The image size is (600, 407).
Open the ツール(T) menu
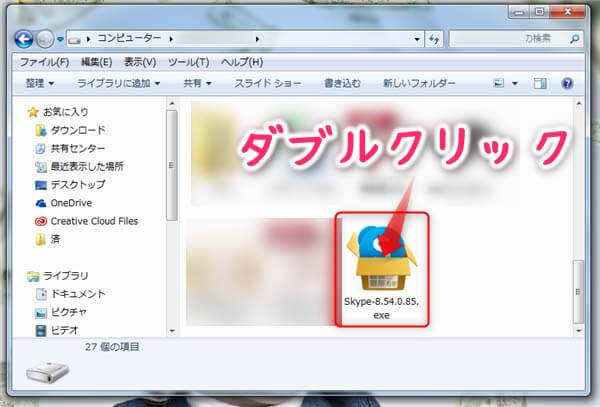pyautogui.click(x=189, y=62)
